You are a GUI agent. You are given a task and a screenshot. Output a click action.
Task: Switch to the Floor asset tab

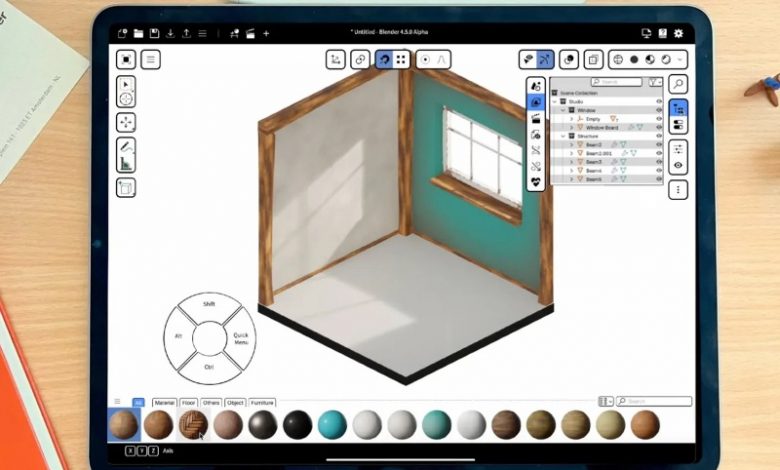[188, 402]
